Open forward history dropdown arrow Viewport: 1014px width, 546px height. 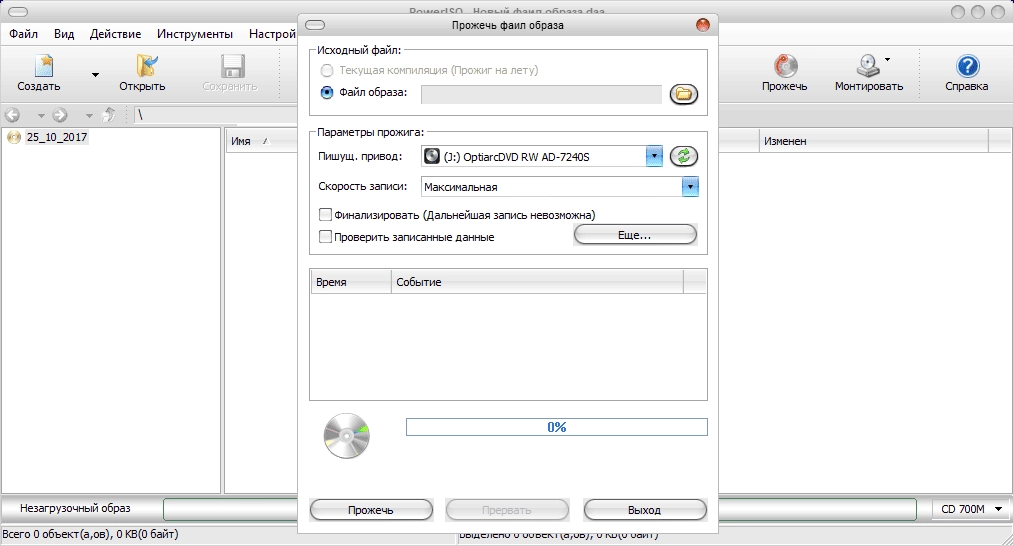[89, 116]
